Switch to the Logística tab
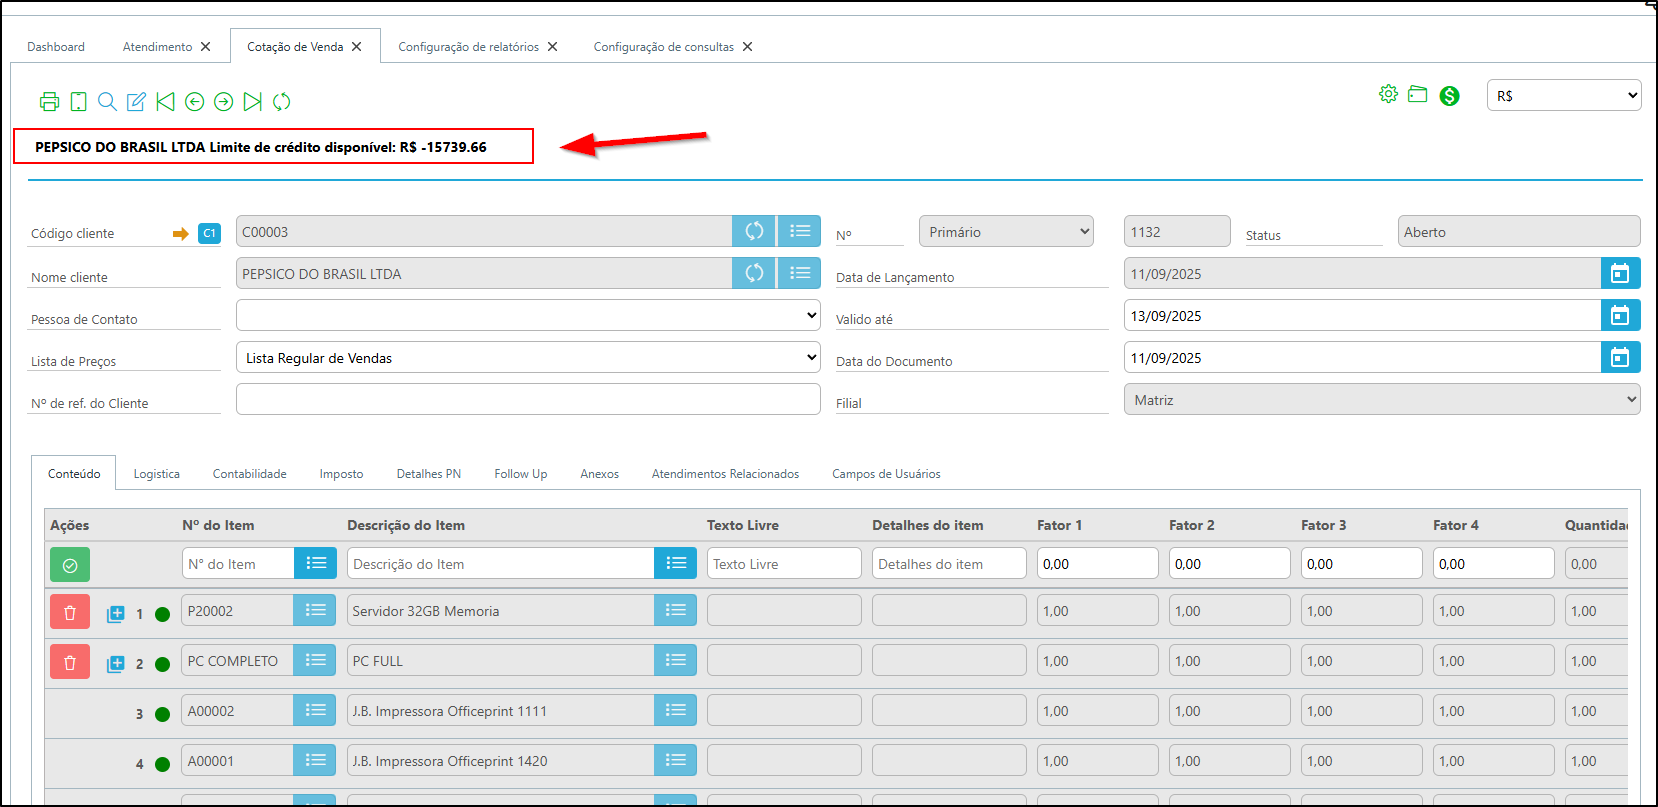The width and height of the screenshot is (1658, 807). point(157,474)
